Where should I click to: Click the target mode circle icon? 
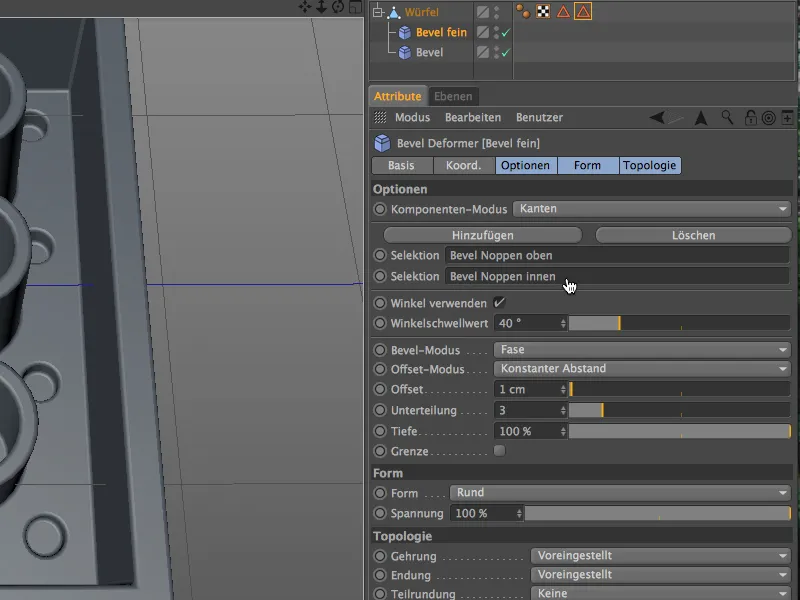768,118
